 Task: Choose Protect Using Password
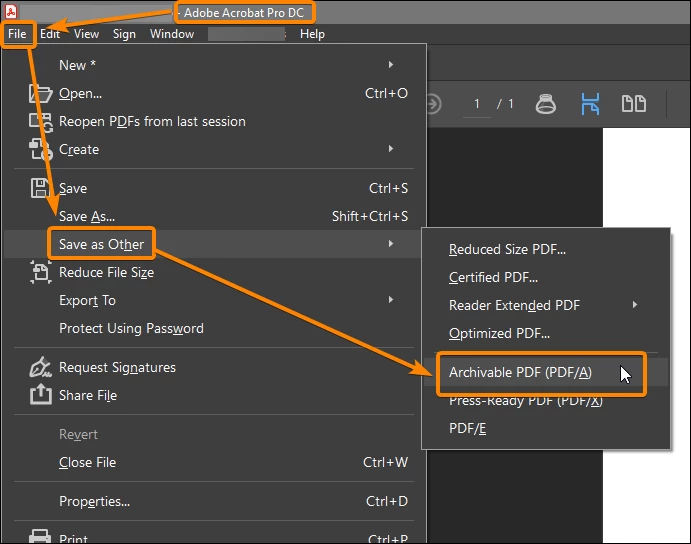(214, 328)
